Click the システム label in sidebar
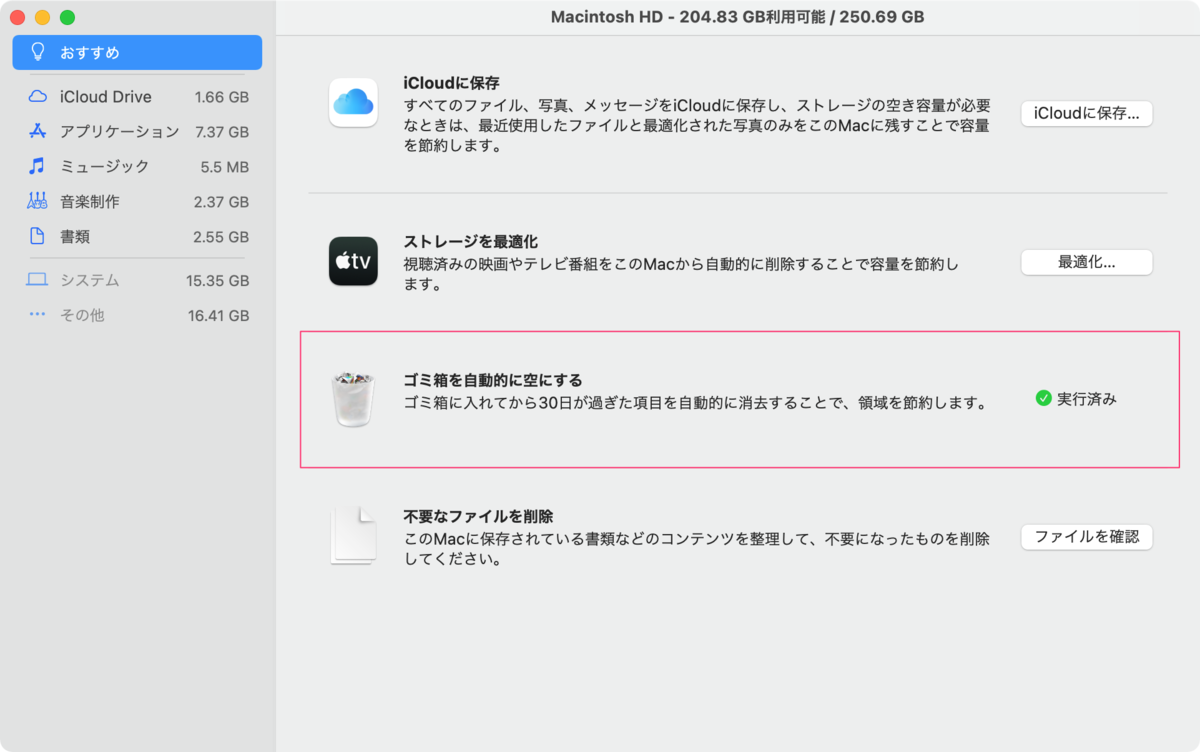 [89, 280]
